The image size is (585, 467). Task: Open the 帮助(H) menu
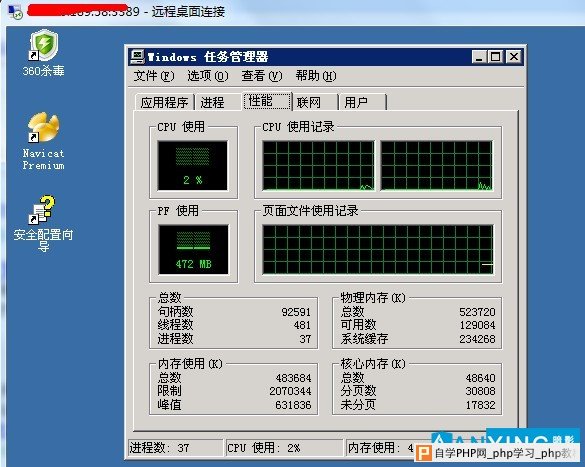point(316,76)
